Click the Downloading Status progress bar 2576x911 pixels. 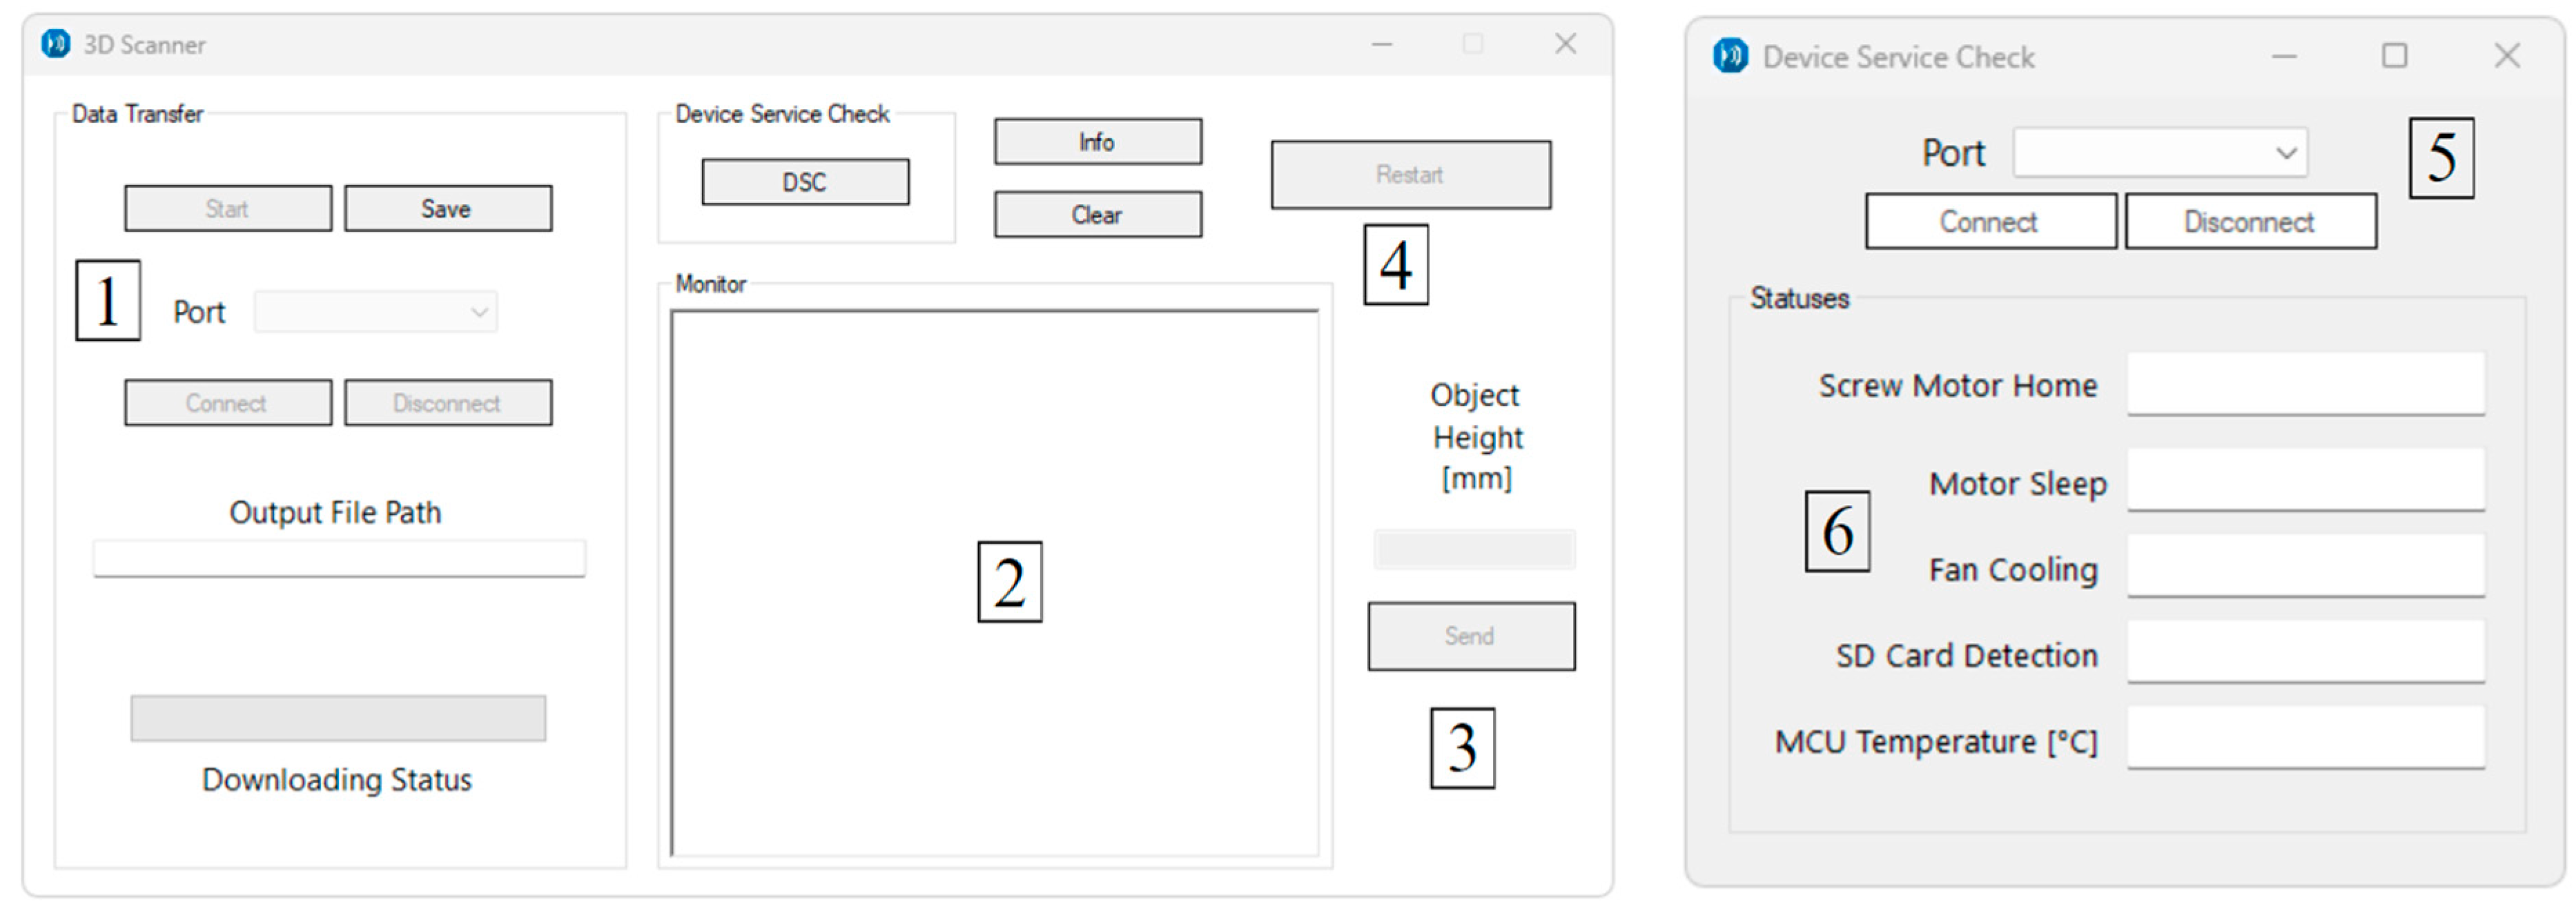click(x=338, y=718)
